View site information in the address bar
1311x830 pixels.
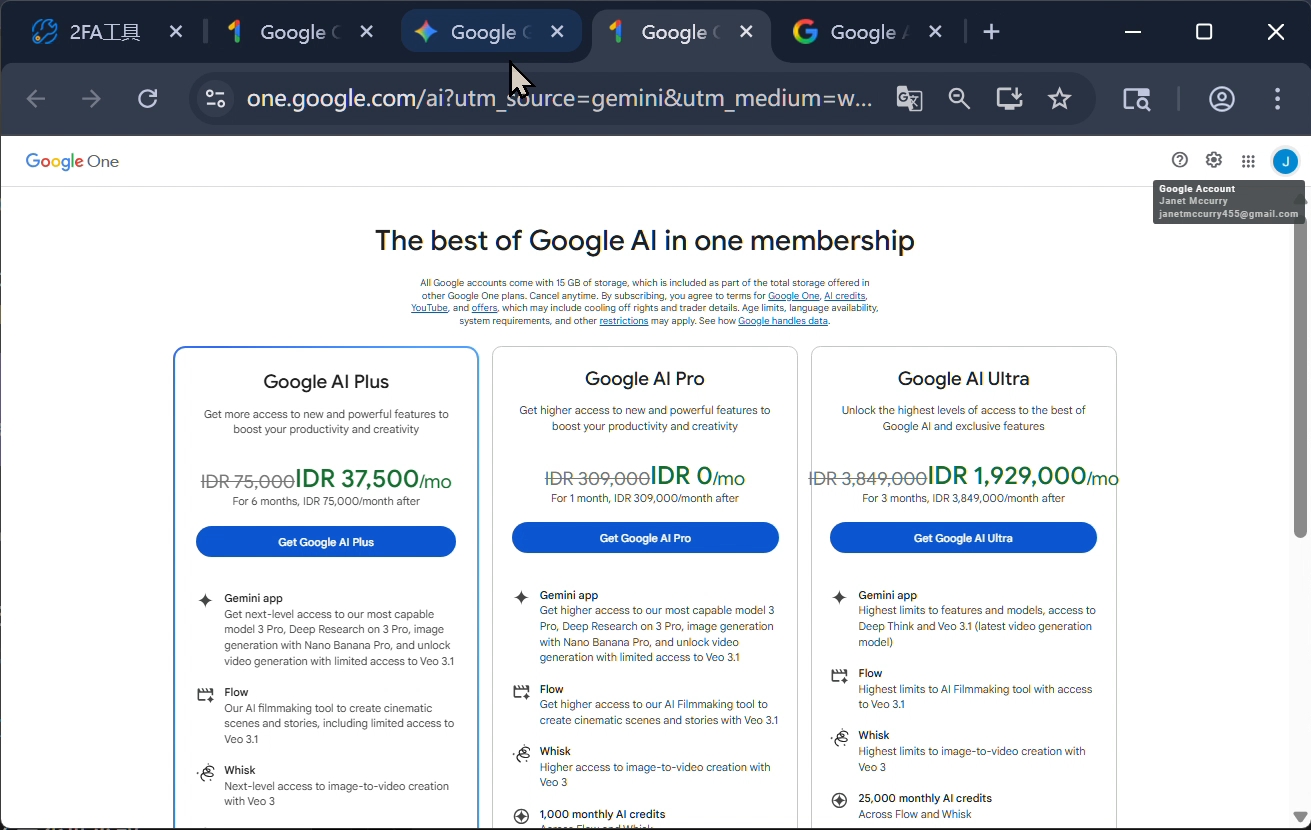[215, 98]
